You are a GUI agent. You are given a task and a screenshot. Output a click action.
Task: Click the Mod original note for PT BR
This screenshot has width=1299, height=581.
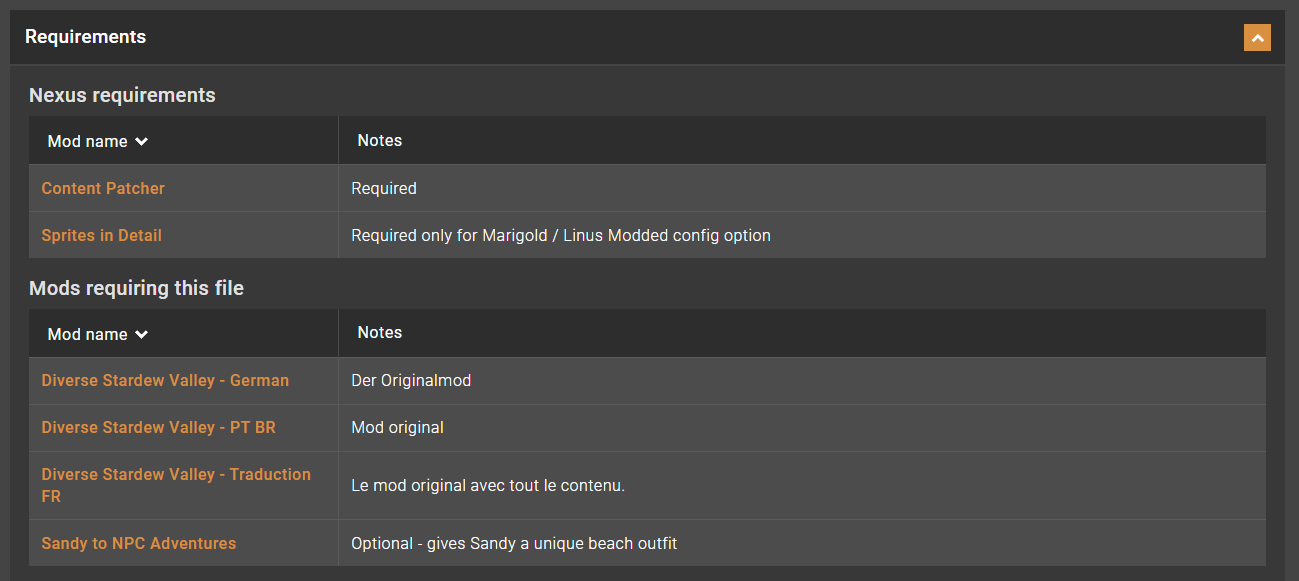click(397, 428)
